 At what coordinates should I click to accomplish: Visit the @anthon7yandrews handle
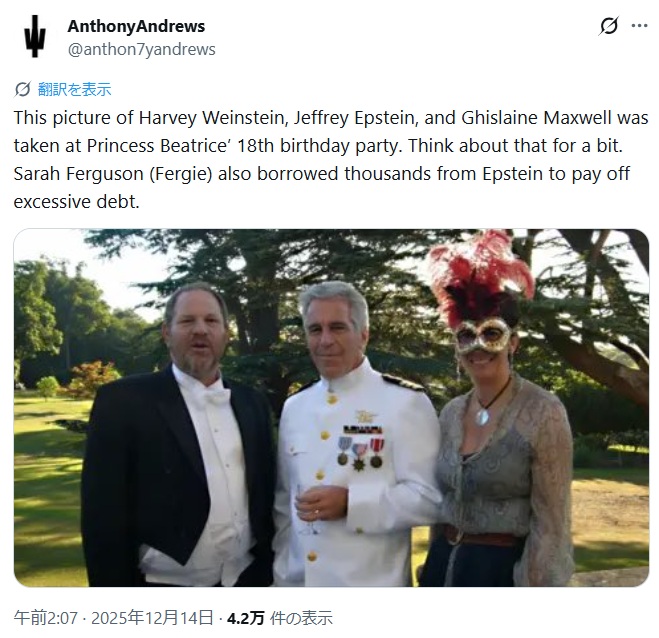(142, 49)
